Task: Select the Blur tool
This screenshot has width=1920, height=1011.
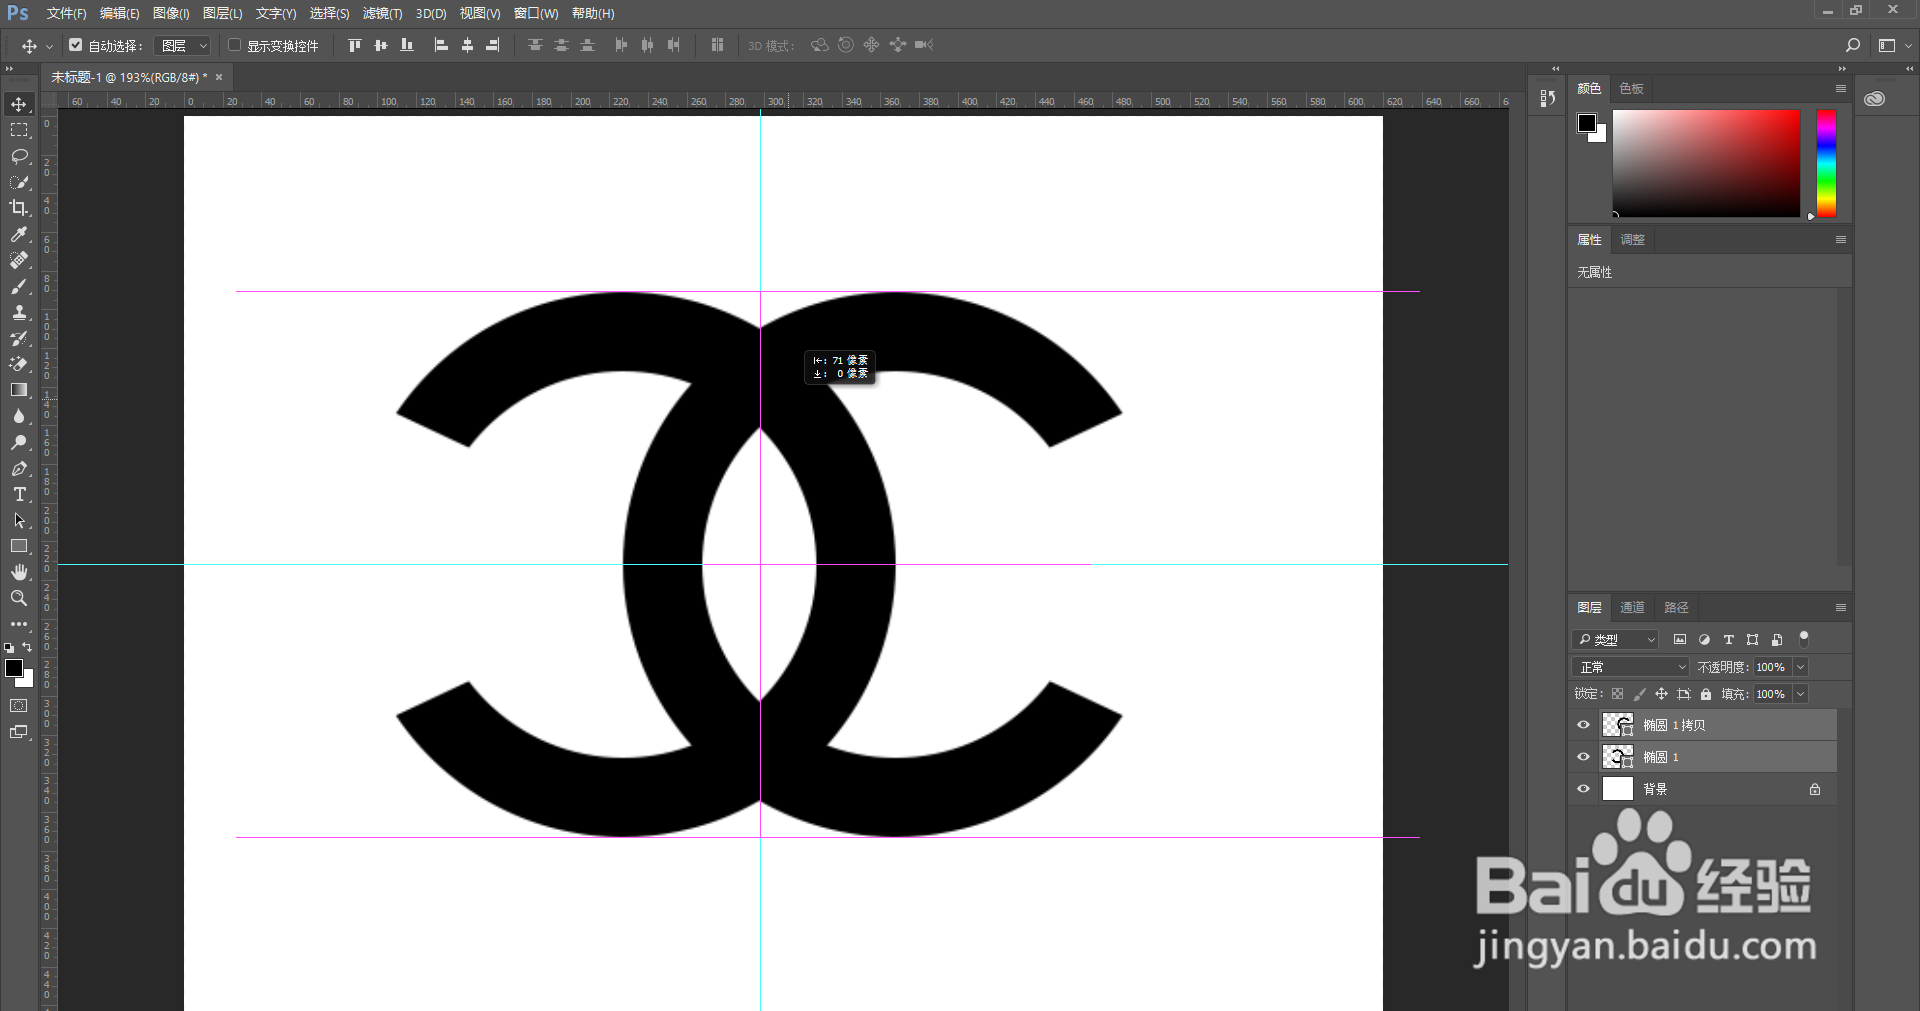Action: [x=19, y=416]
